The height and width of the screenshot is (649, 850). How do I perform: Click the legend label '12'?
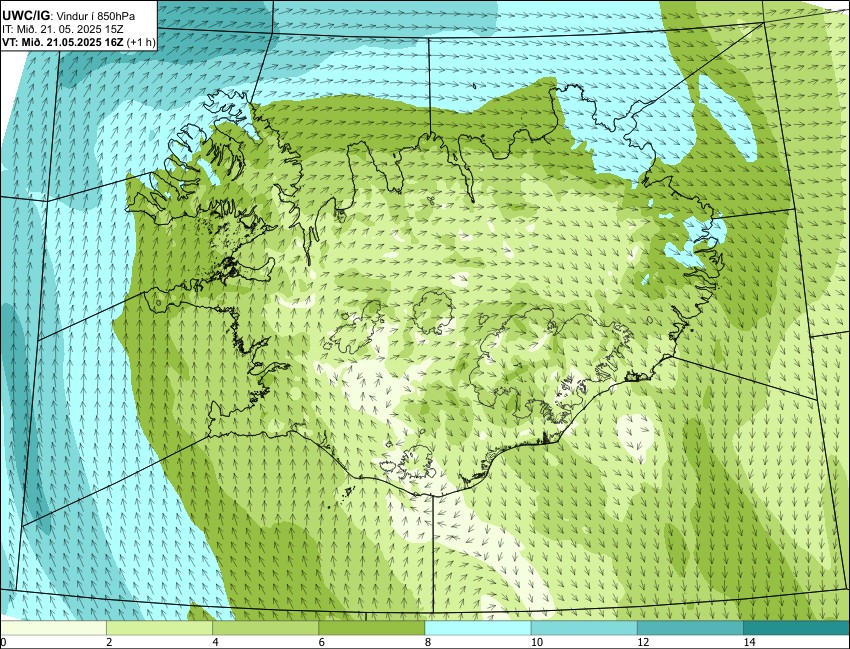[643, 642]
